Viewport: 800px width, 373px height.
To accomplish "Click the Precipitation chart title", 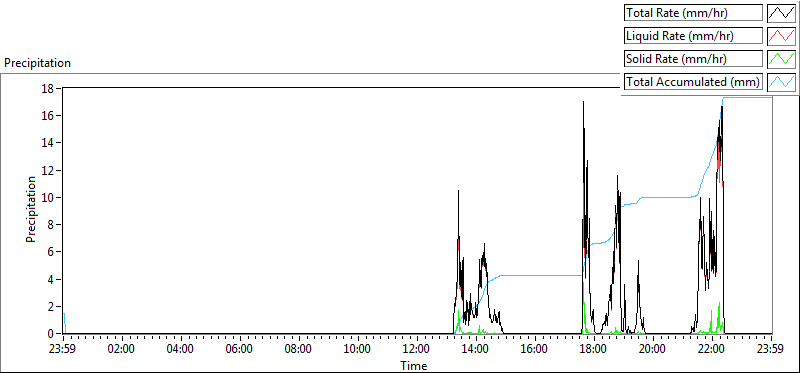I will point(37,63).
